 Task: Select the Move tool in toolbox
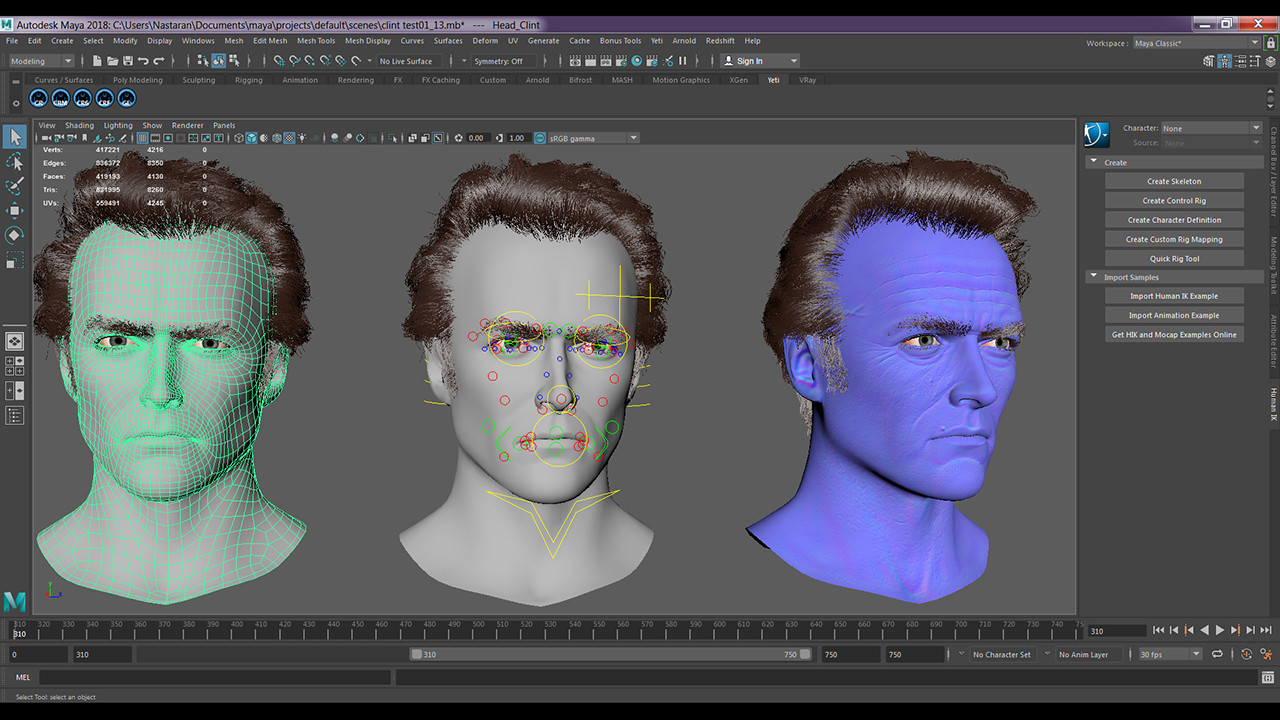pyautogui.click(x=15, y=211)
